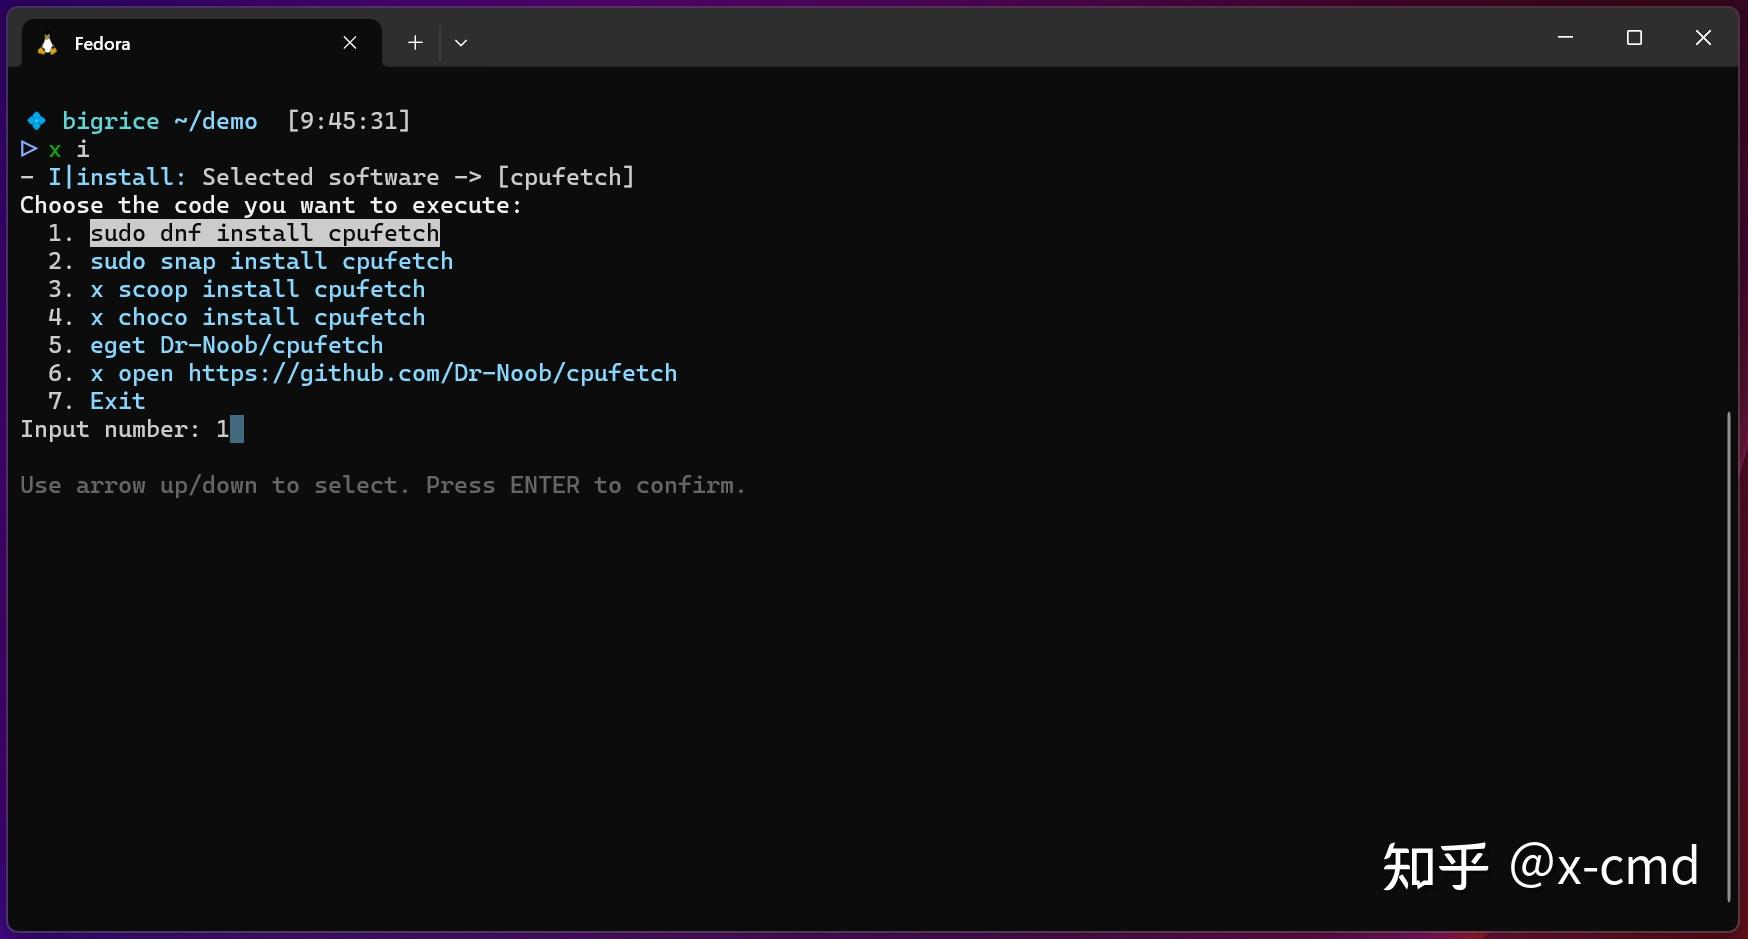Click the eget Dr-Noob/cpufetch option
The image size is (1748, 939).
point(236,345)
